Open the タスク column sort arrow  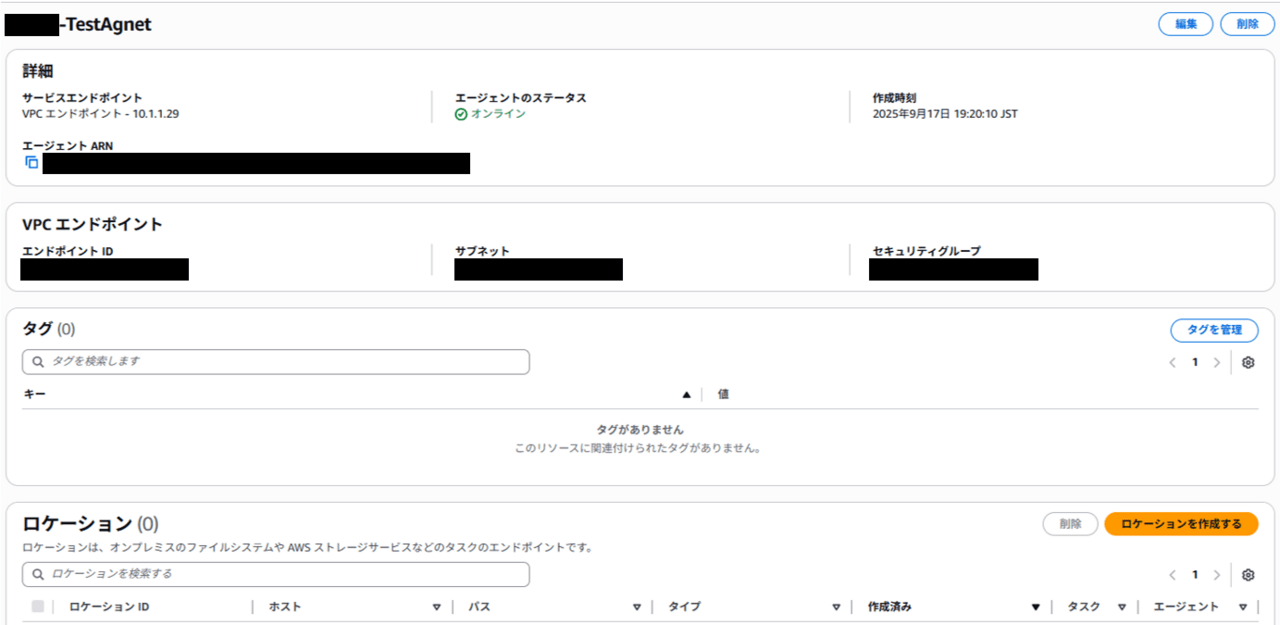[x=1122, y=607]
